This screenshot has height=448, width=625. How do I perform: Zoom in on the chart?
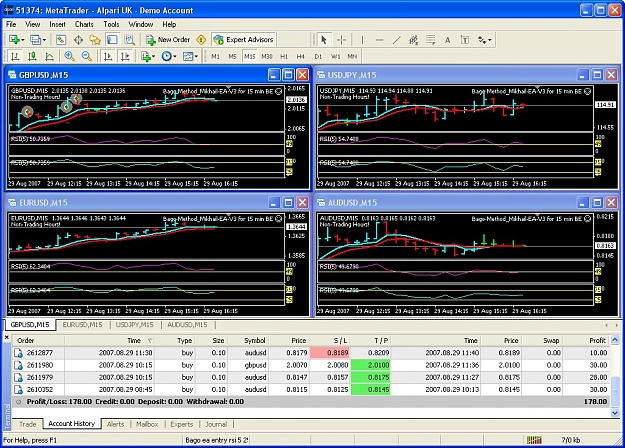69,56
